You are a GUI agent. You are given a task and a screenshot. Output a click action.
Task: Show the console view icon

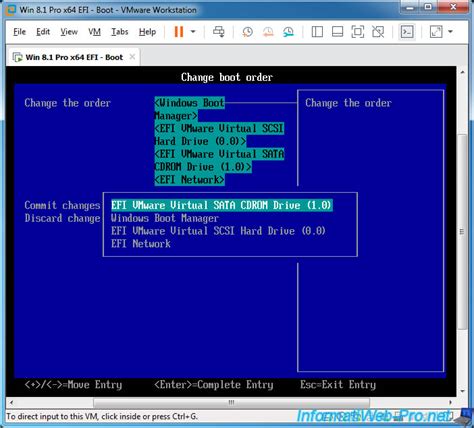click(407, 32)
